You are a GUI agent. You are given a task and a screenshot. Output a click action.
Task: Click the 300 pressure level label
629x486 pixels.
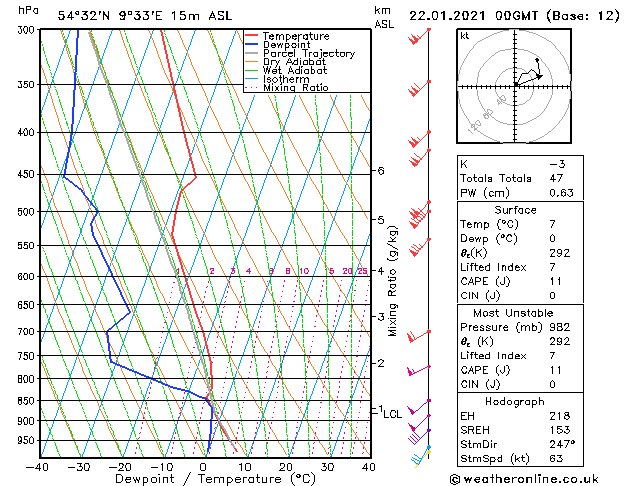[x=28, y=30]
